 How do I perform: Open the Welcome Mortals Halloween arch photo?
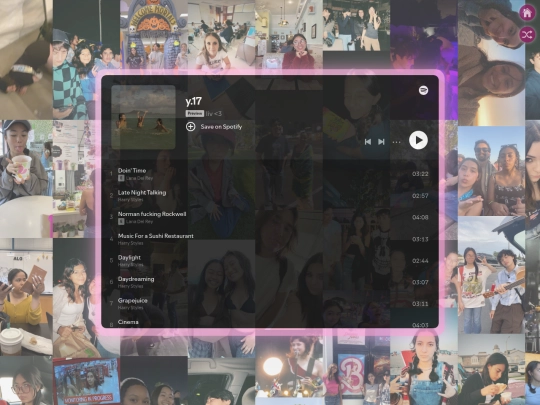click(x=154, y=34)
